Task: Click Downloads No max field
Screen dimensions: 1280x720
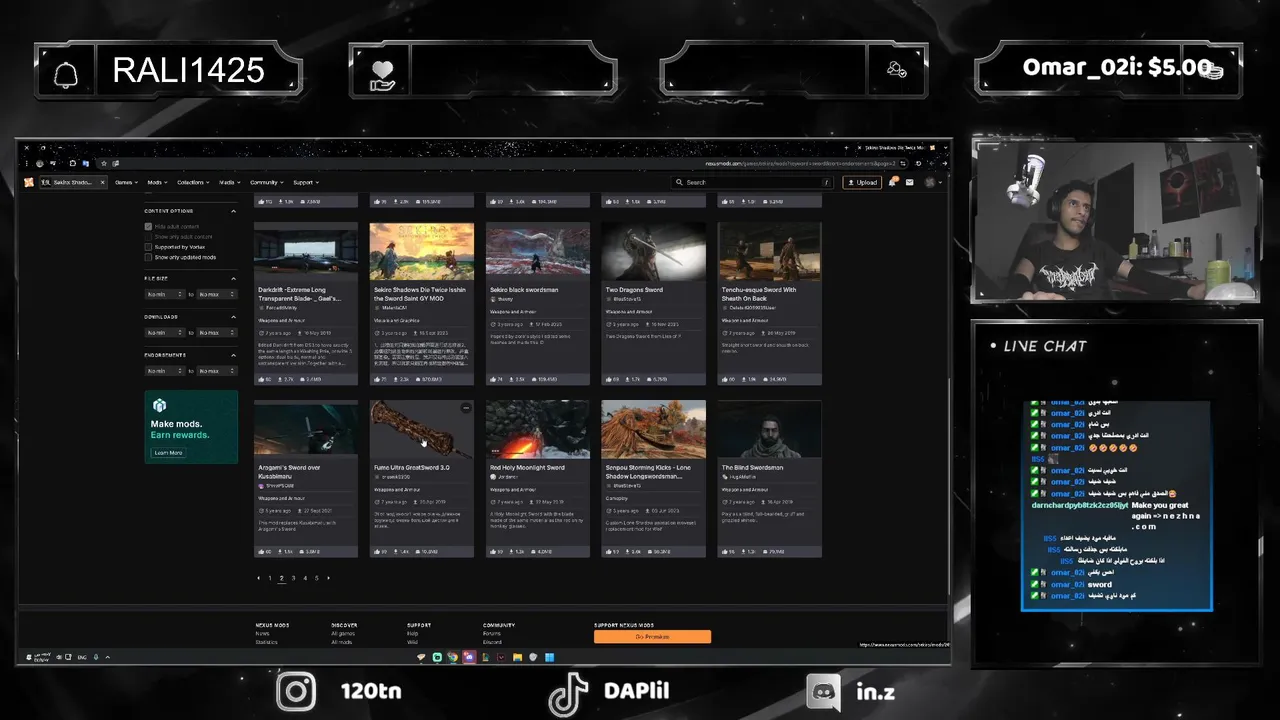Action: pyautogui.click(x=217, y=332)
